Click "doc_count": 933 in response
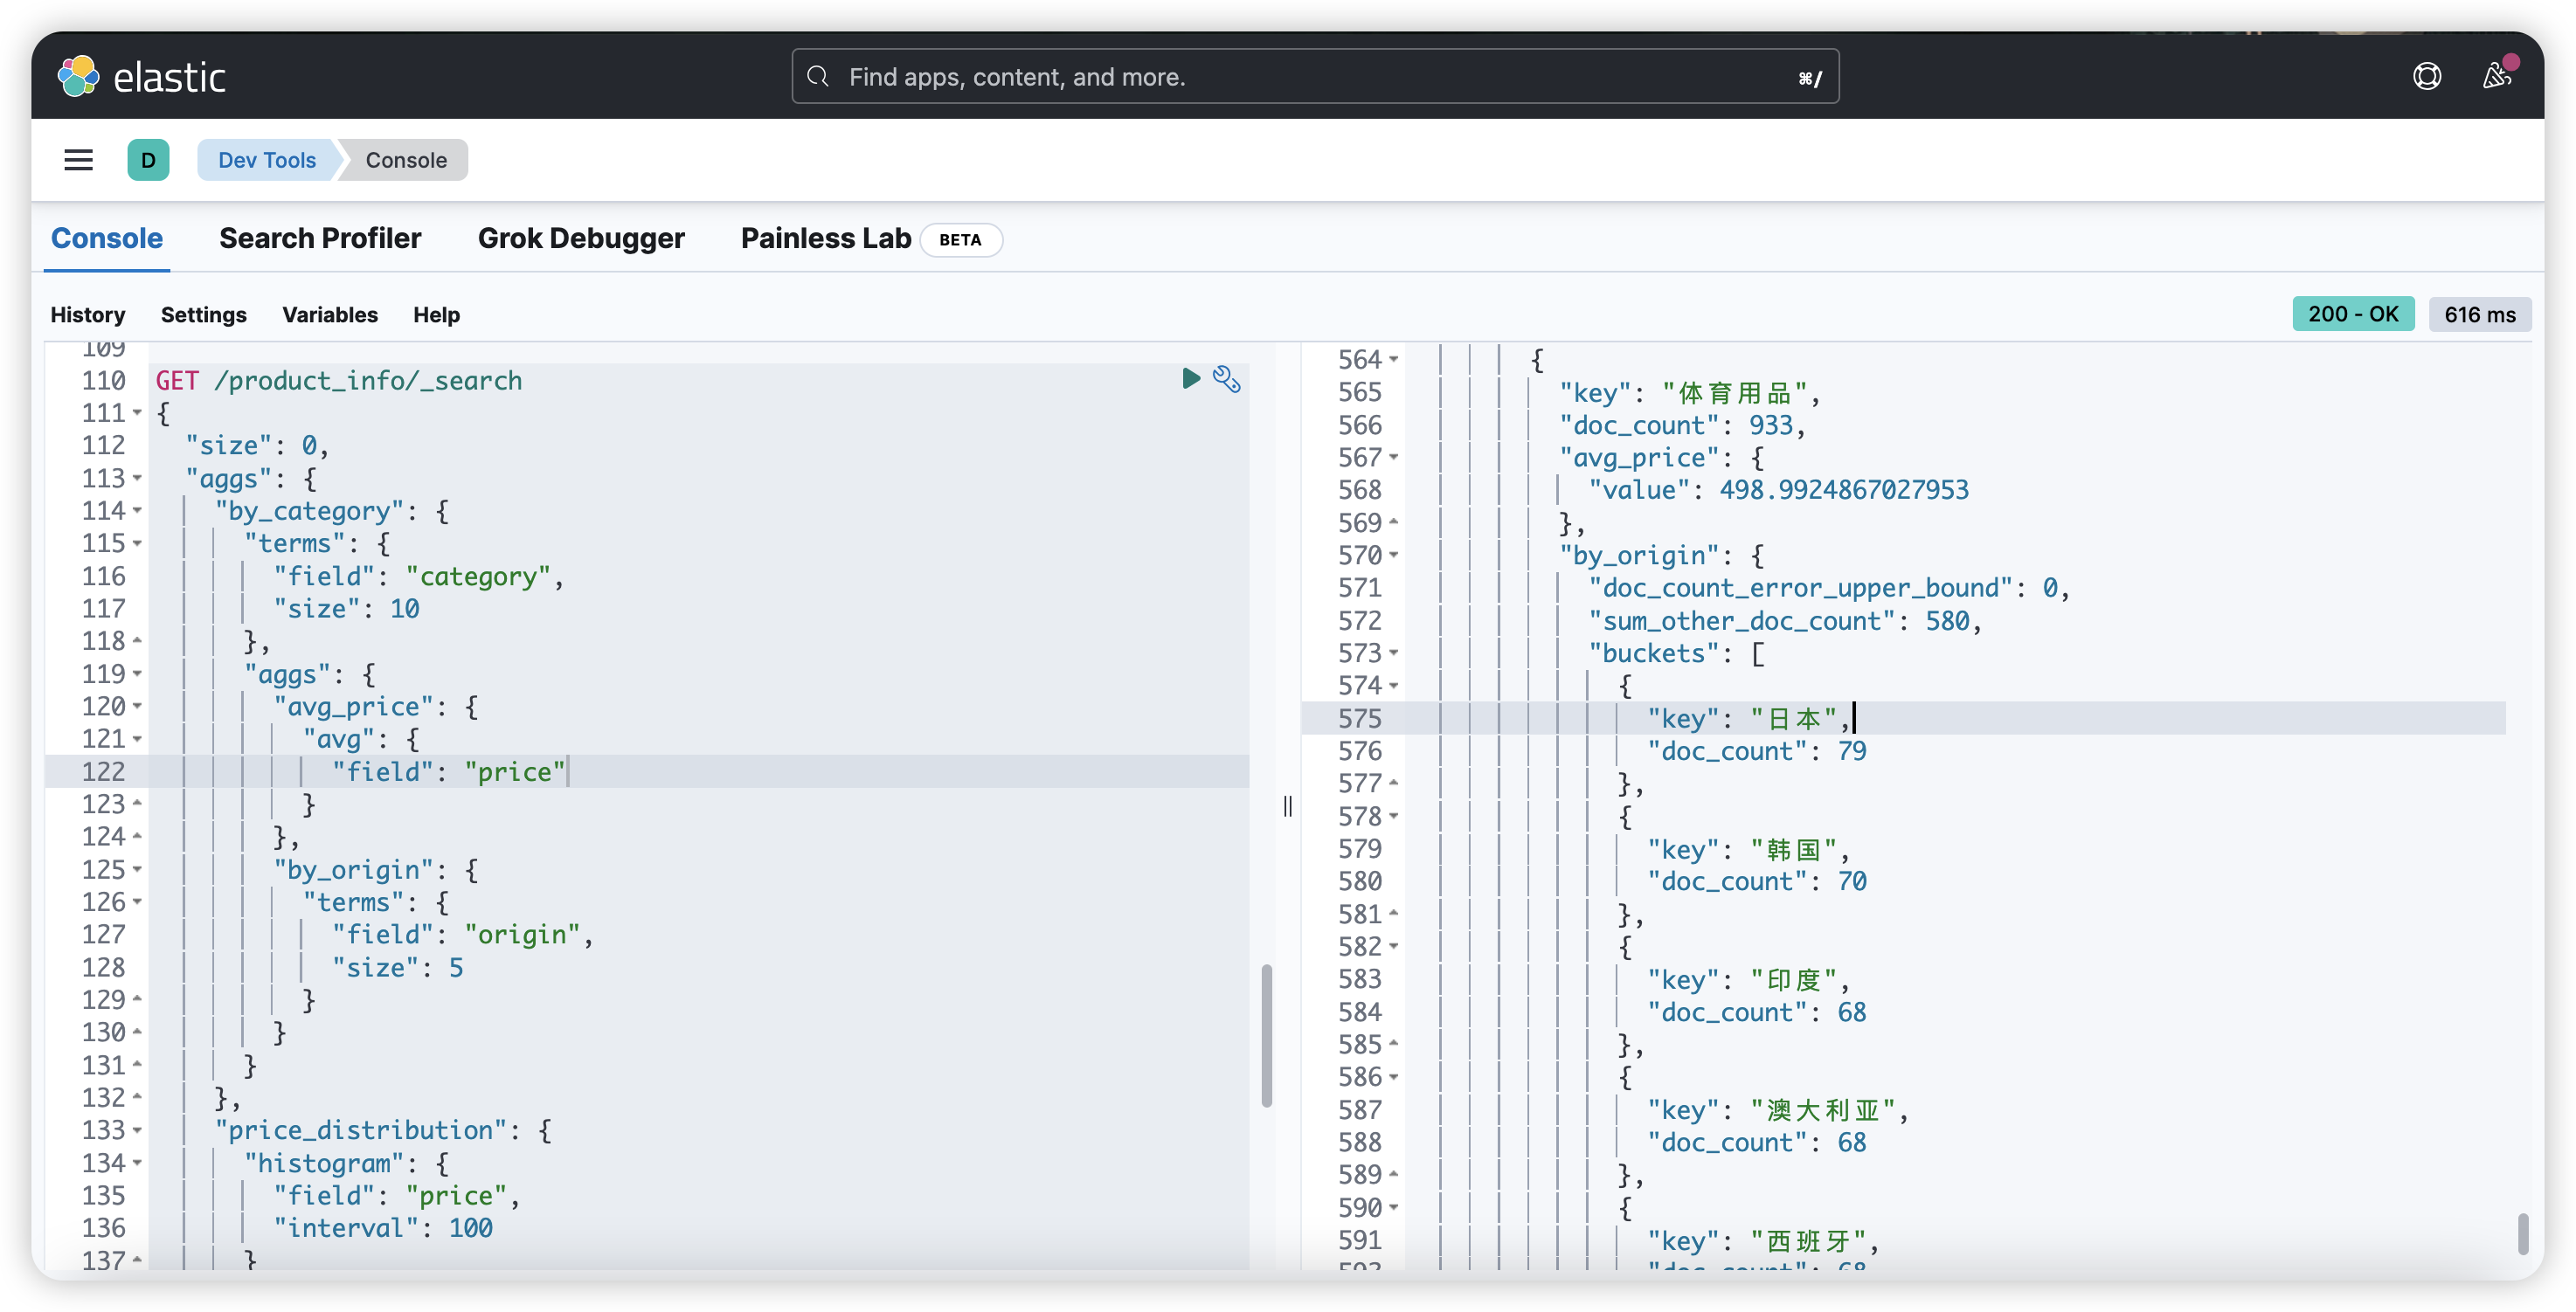 point(1682,425)
